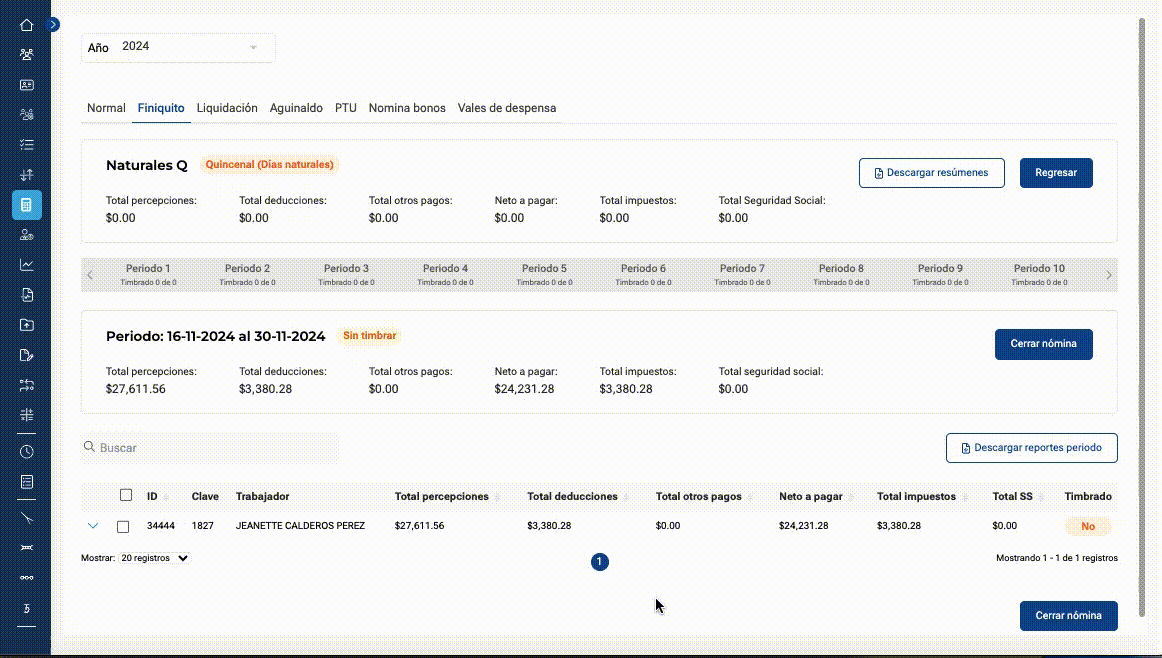Switch to the Liquidación tab
The image size is (1162, 658).
[x=227, y=108]
